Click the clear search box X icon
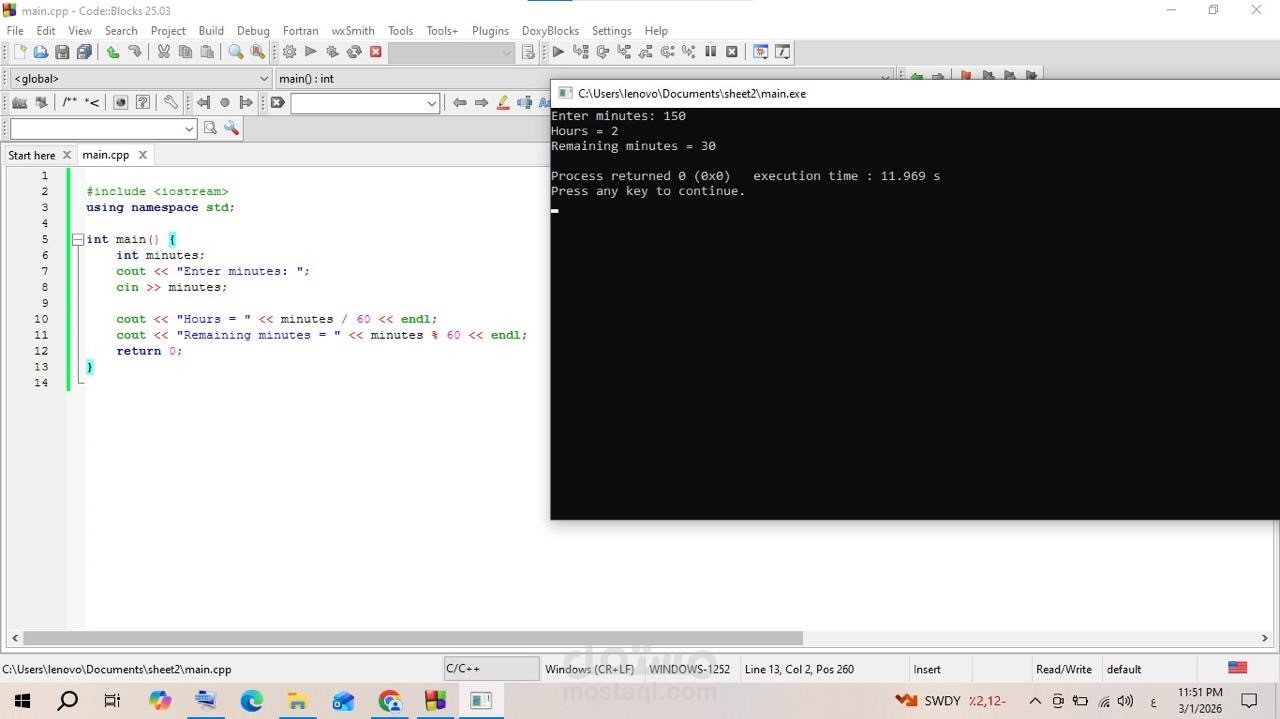The image size is (1280, 719). tap(278, 102)
